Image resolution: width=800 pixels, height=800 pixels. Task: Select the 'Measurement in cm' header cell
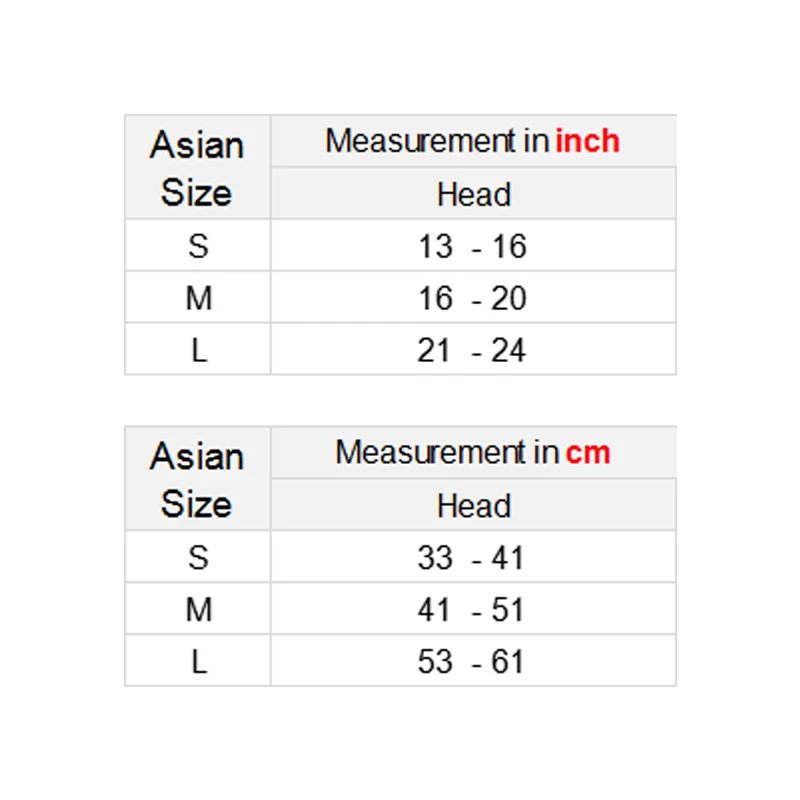tap(473, 453)
